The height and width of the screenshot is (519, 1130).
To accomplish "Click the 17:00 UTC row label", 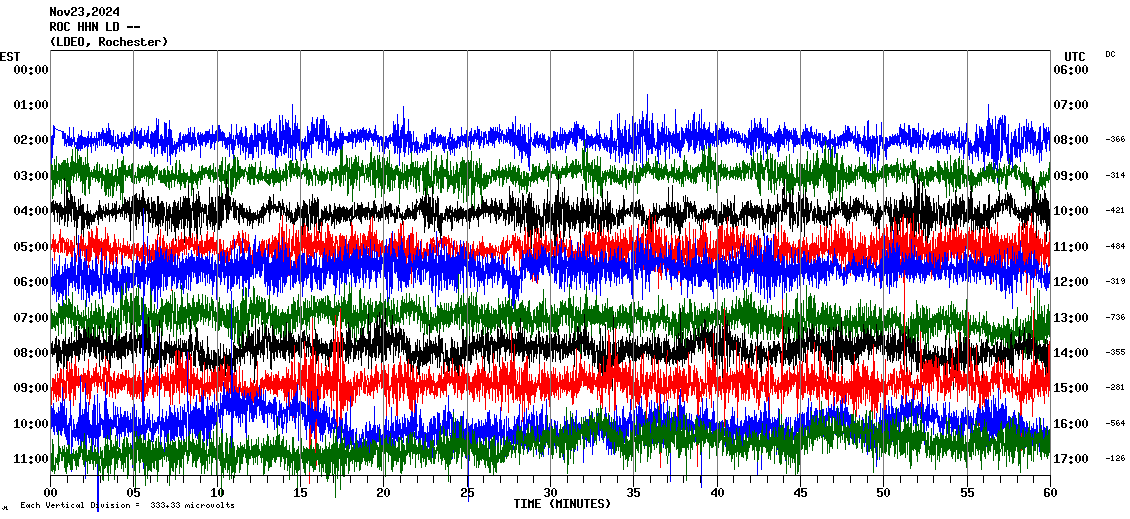I will pyautogui.click(x=1070, y=460).
